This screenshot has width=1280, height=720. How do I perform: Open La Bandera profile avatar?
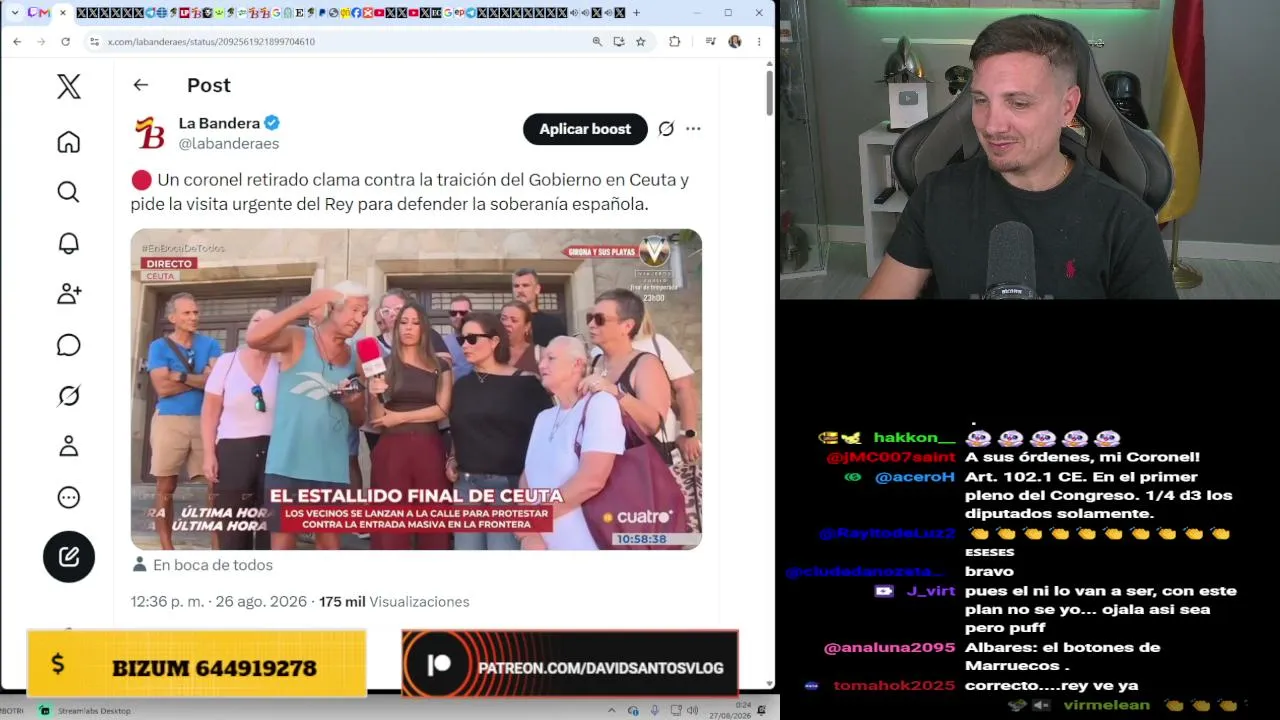point(149,132)
